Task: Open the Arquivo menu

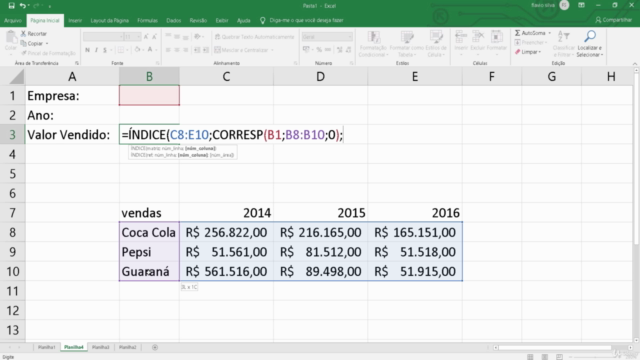Action: (x=13, y=20)
